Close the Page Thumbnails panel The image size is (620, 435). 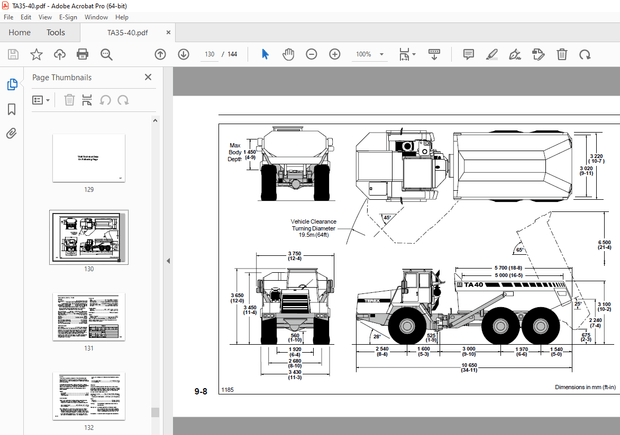pyautogui.click(x=148, y=77)
